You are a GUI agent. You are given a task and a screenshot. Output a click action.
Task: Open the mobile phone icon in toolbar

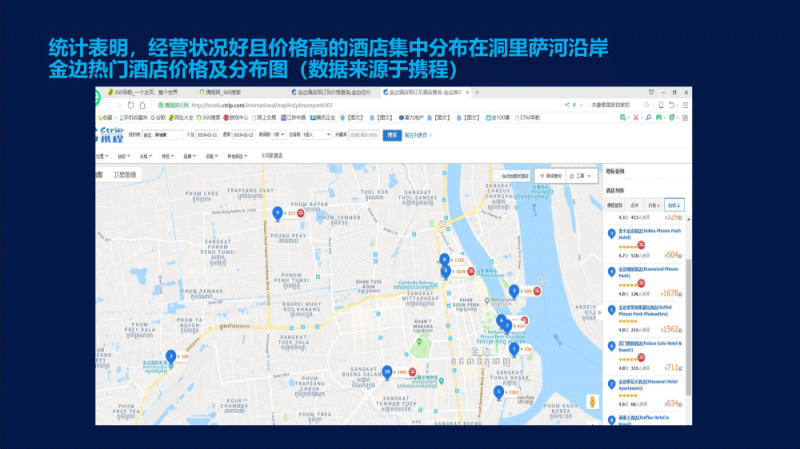pyautogui.click(x=661, y=105)
